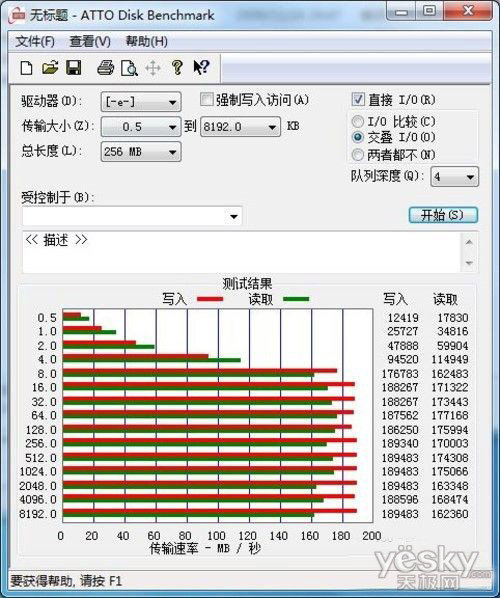Click read value 170003 for 256.0 row
500x598 pixels.
pyautogui.click(x=450, y=444)
